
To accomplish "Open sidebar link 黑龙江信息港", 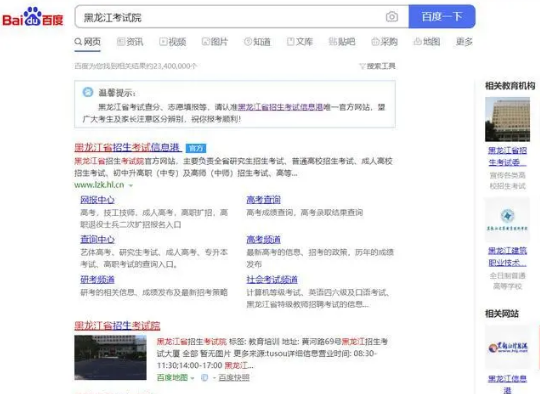I will [x=507, y=384].
